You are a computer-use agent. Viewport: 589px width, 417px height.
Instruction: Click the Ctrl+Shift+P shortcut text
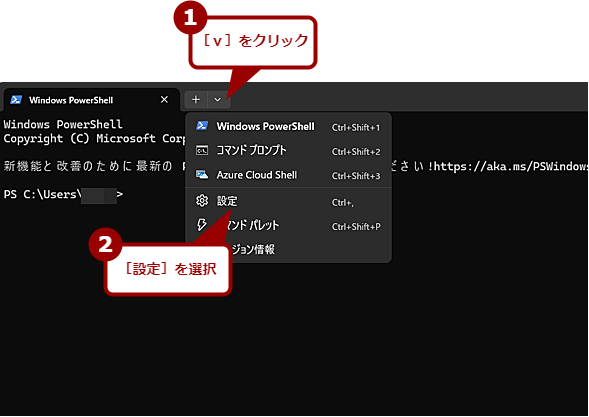(356, 227)
